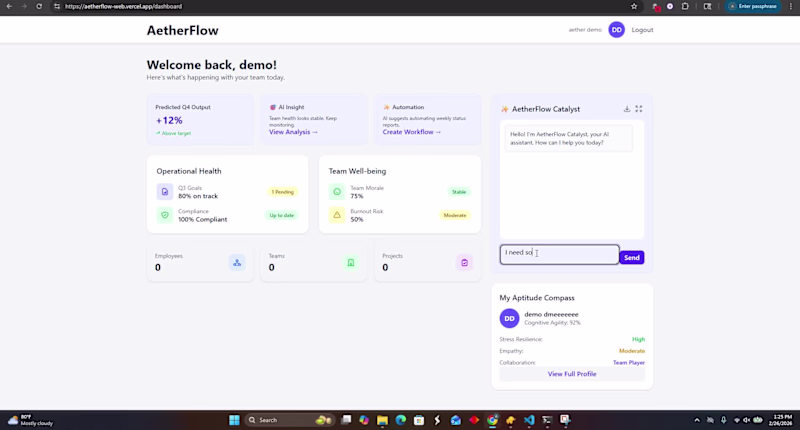Reload the dashboard page

pos(39,6)
